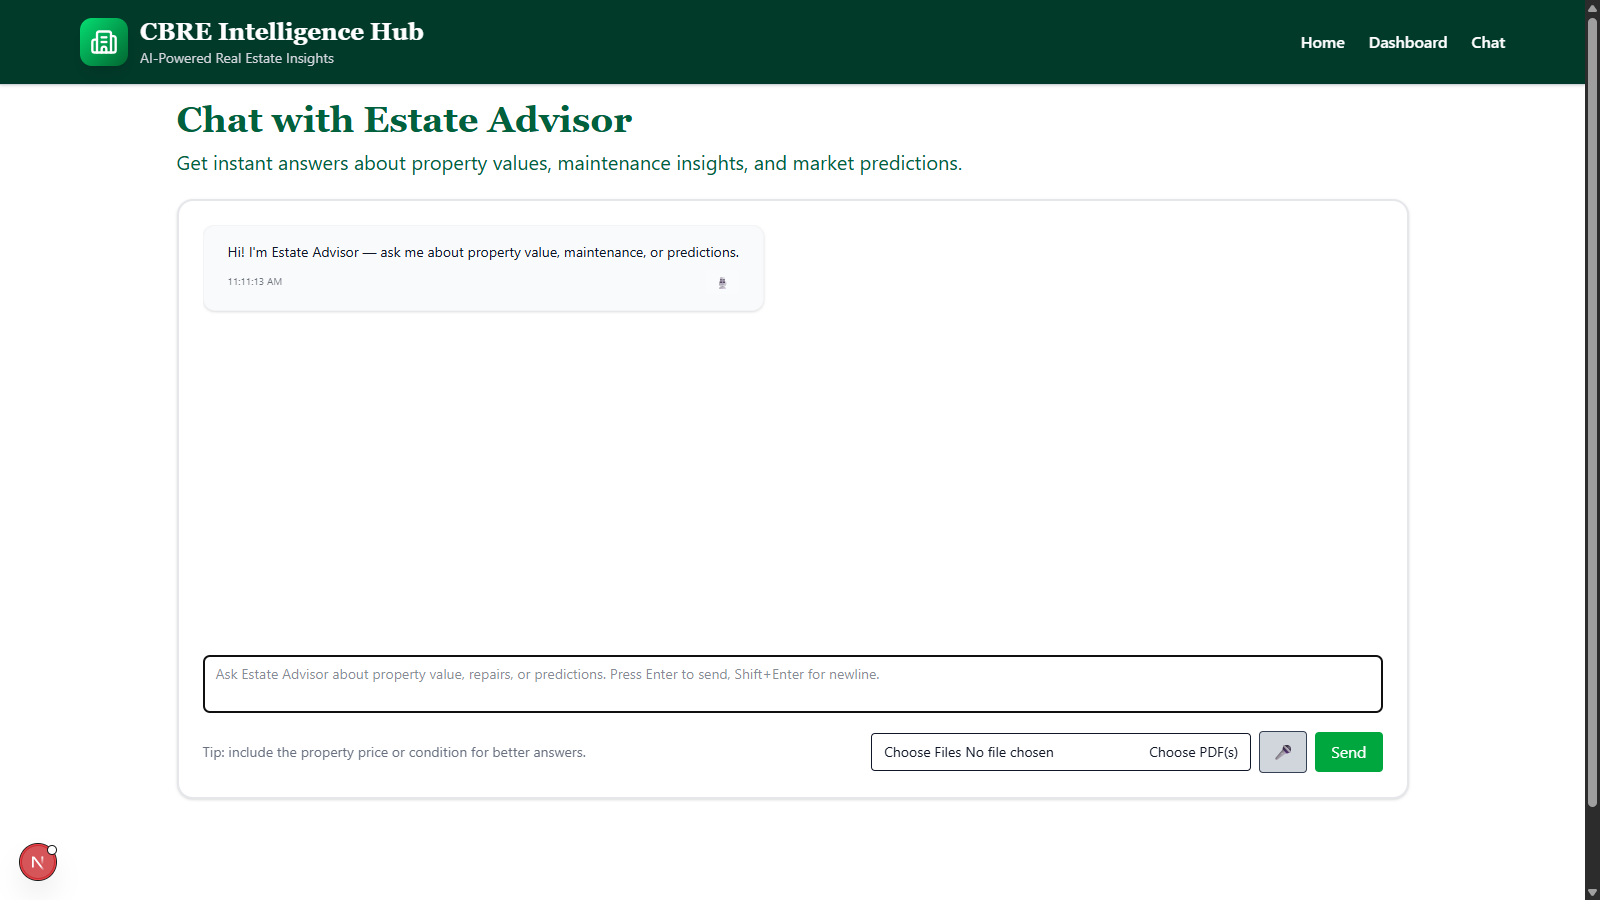This screenshot has height=900, width=1600.
Task: Click the "Choose PDF(s)" label text
Action: click(x=1193, y=752)
